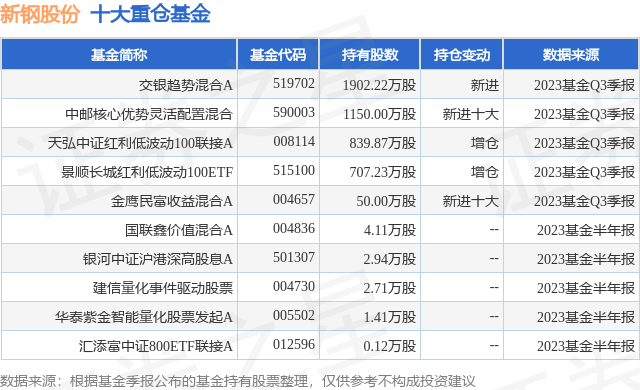The width and height of the screenshot is (640, 390).
Task: Open 中邮核心优势灵活配置混合 fund entry
Action: 149,114
